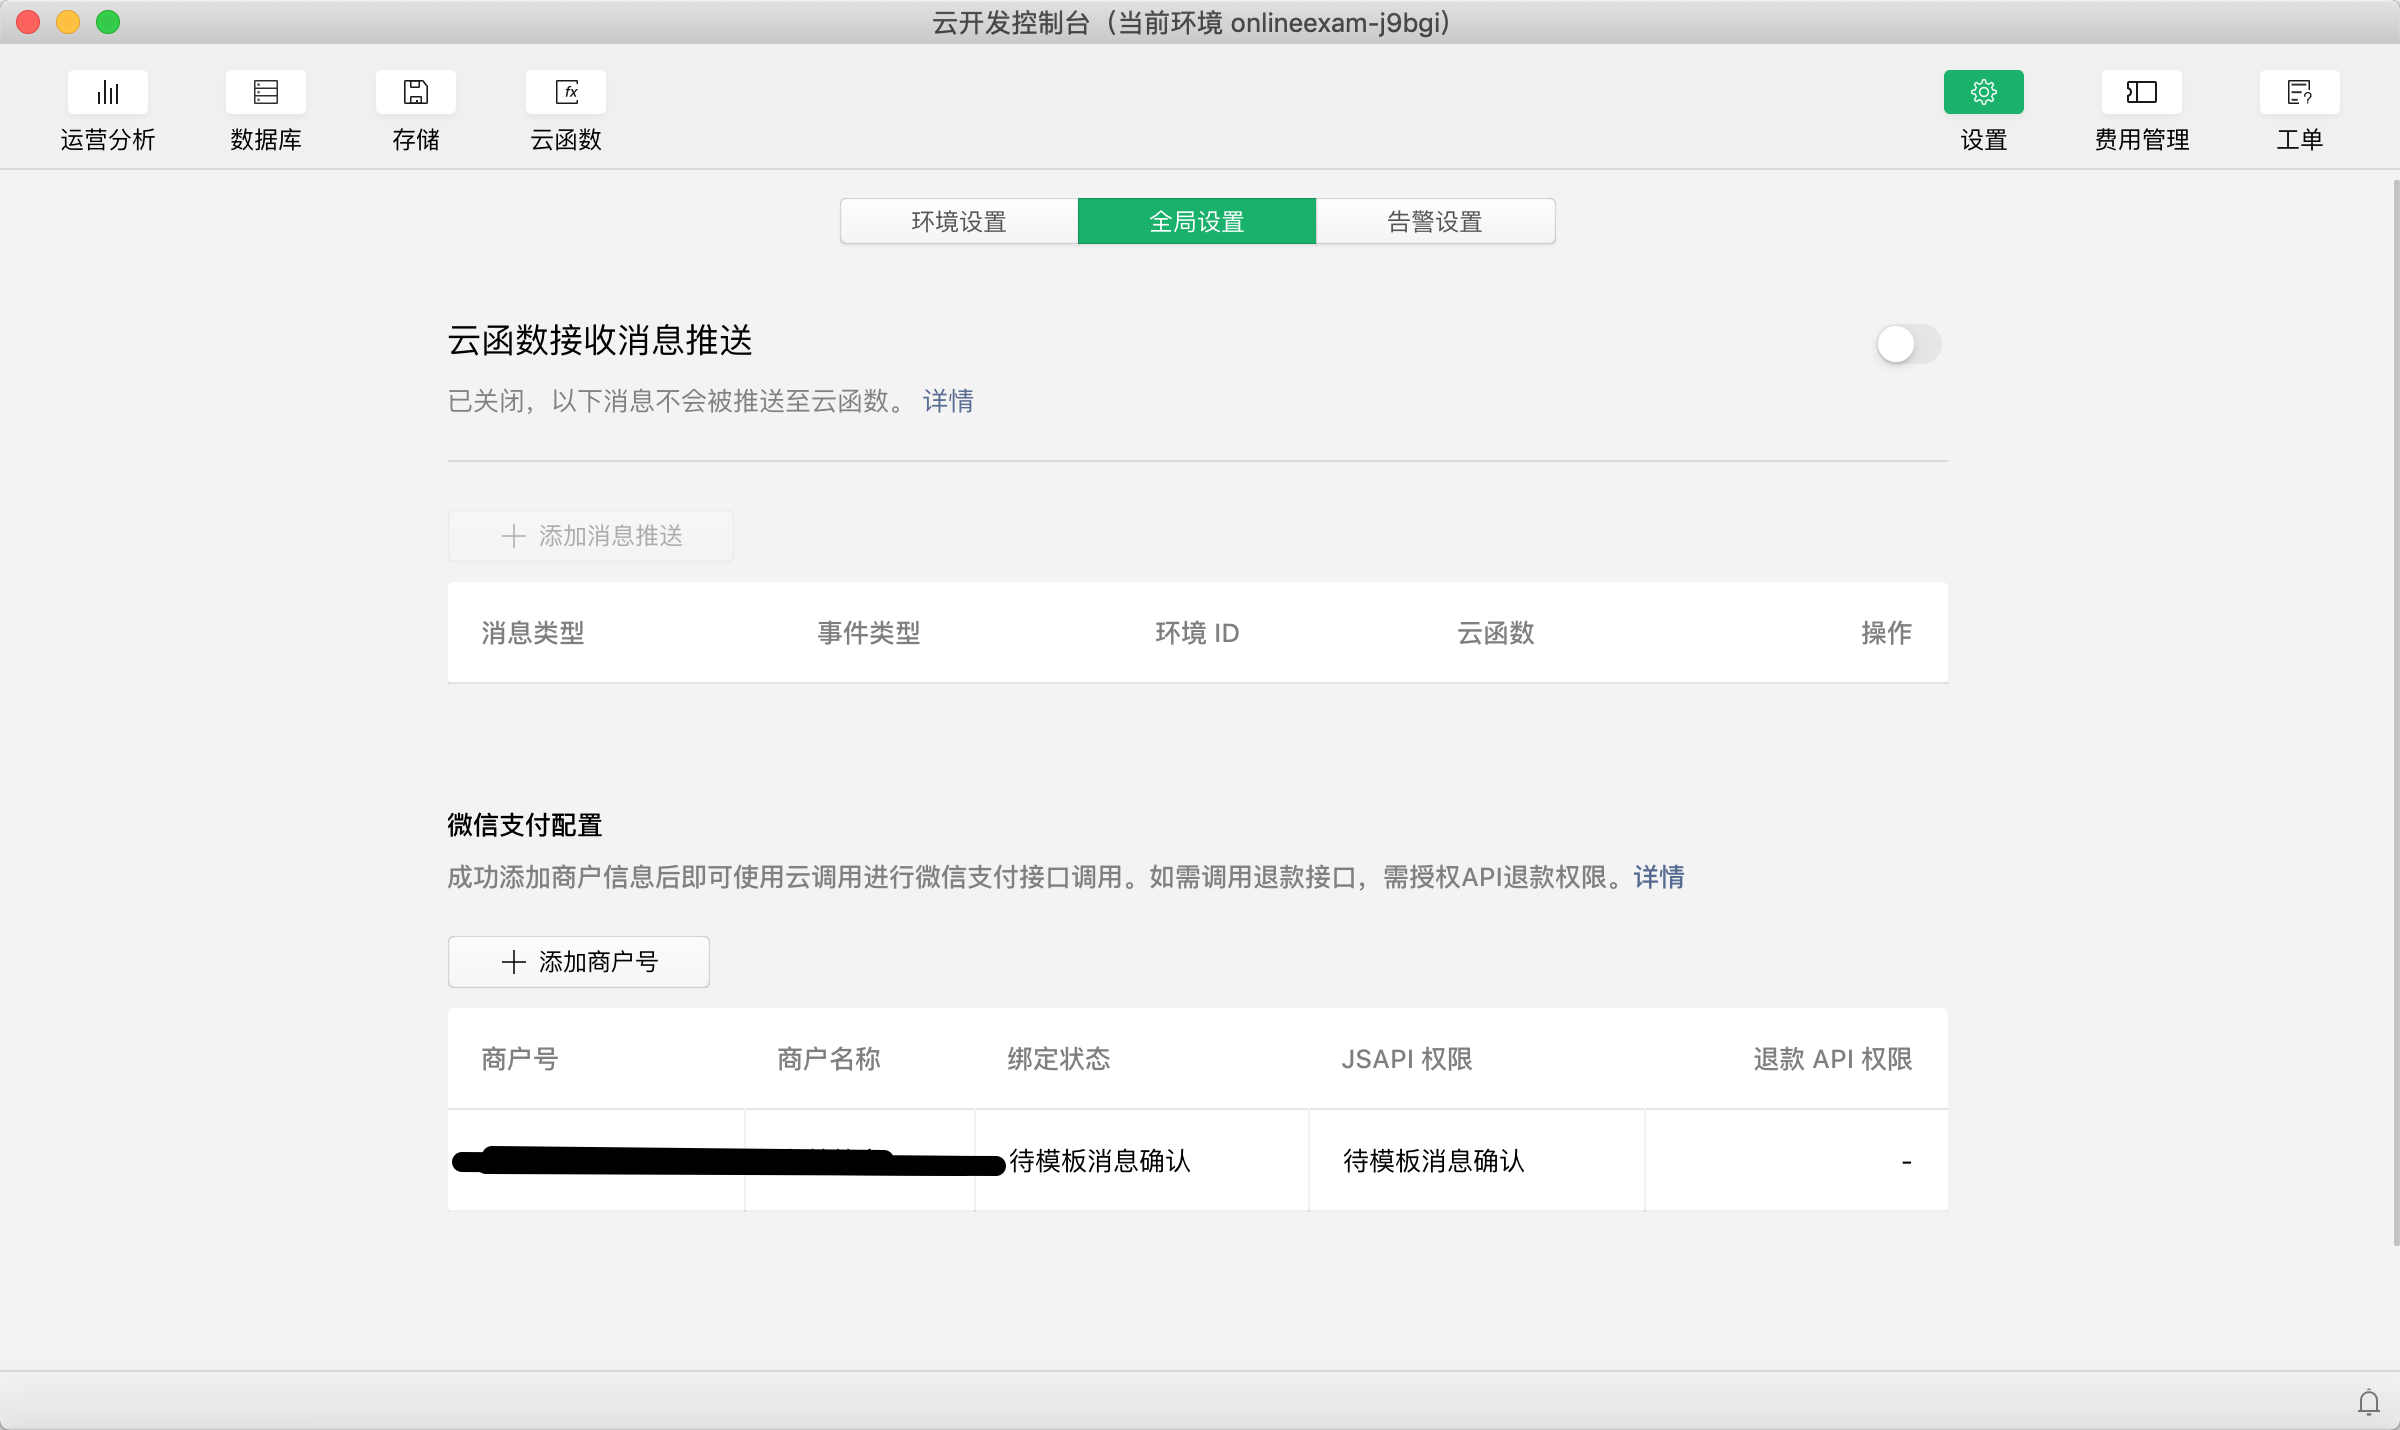Viewport: 2400px width, 1430px height.
Task: Select the 全局设置 tab
Action: (x=1196, y=221)
